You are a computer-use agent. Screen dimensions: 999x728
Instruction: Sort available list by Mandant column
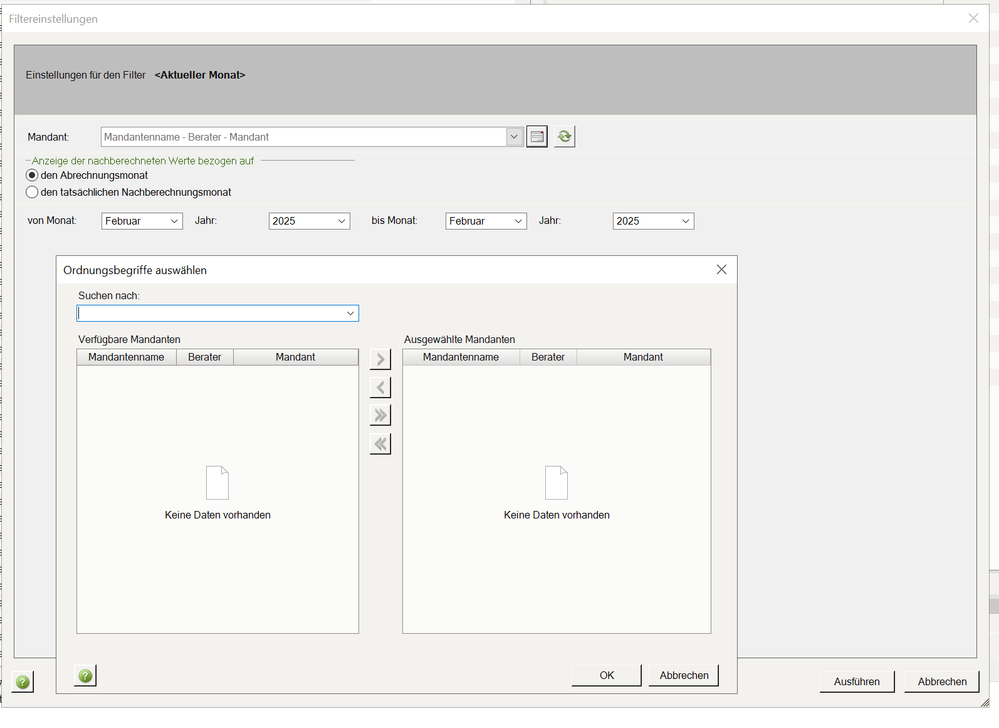click(x=296, y=357)
